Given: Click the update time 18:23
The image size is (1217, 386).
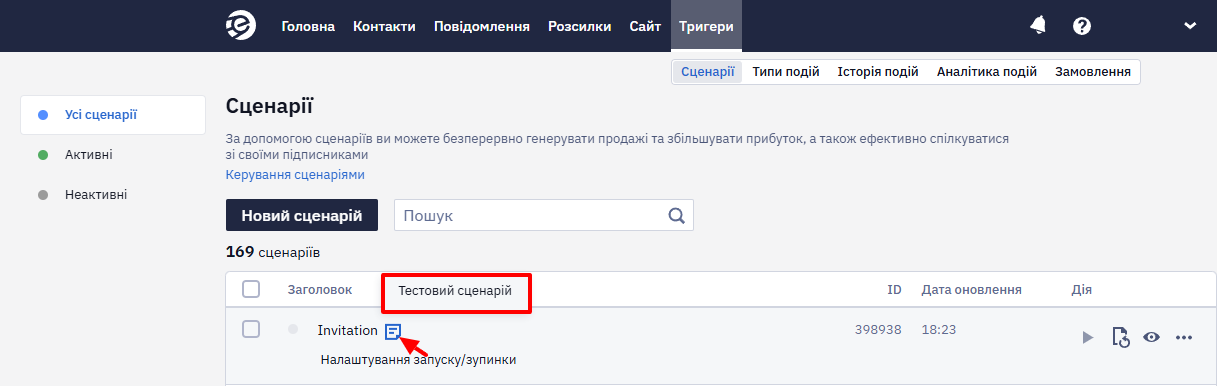Looking at the screenshot, I should [x=939, y=330].
